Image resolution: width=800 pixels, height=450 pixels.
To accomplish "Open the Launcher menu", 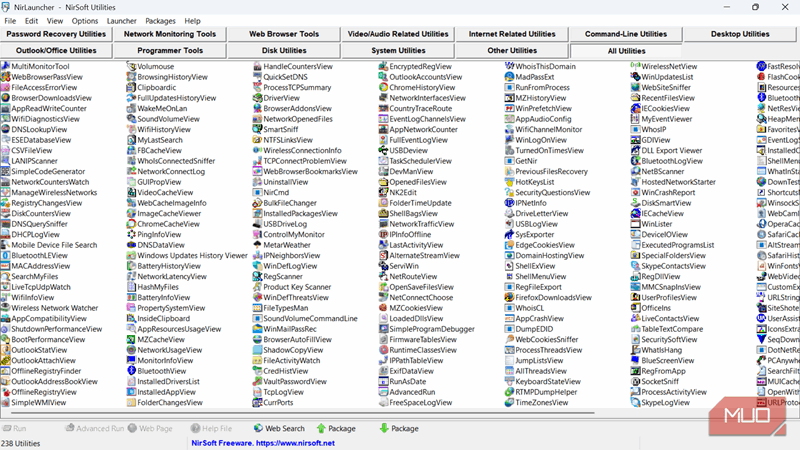I will click(x=122, y=20).
